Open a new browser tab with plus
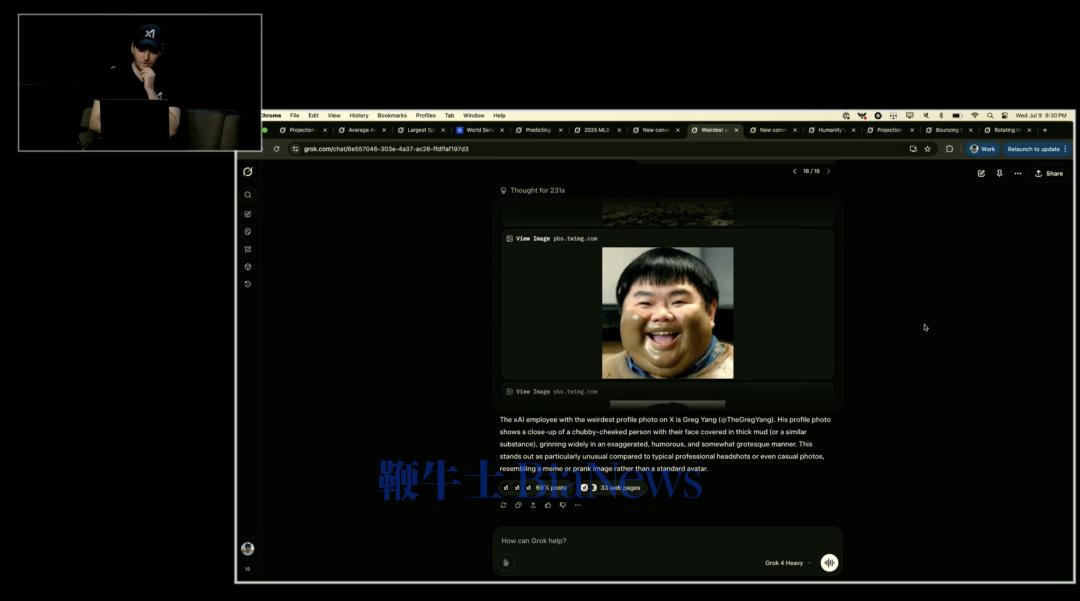This screenshot has width=1080, height=601. [1045, 130]
